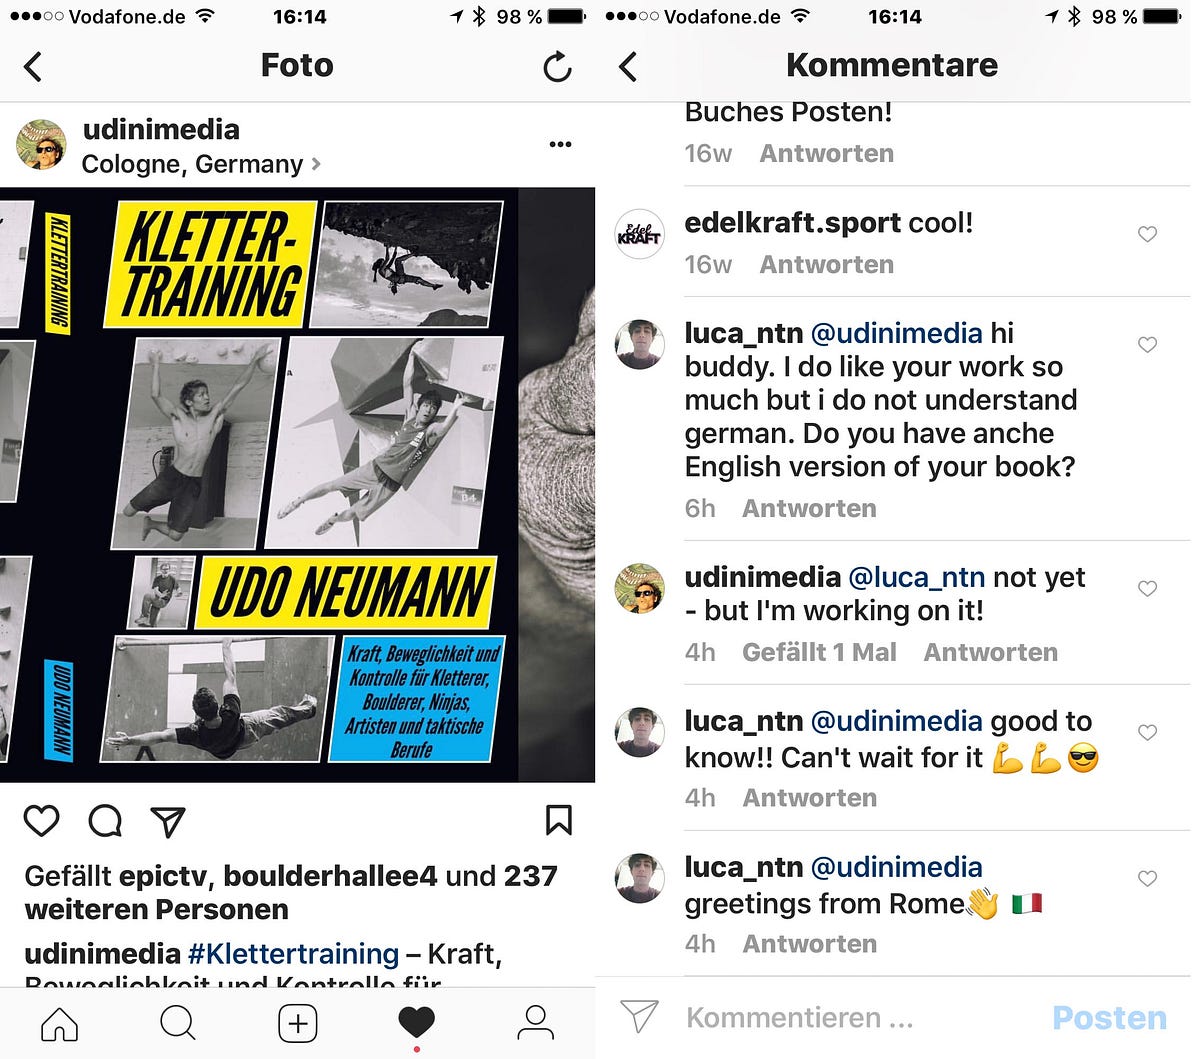Tap the refresh icon in Foto header
The width and height of the screenshot is (1200, 1059).
coord(557,67)
